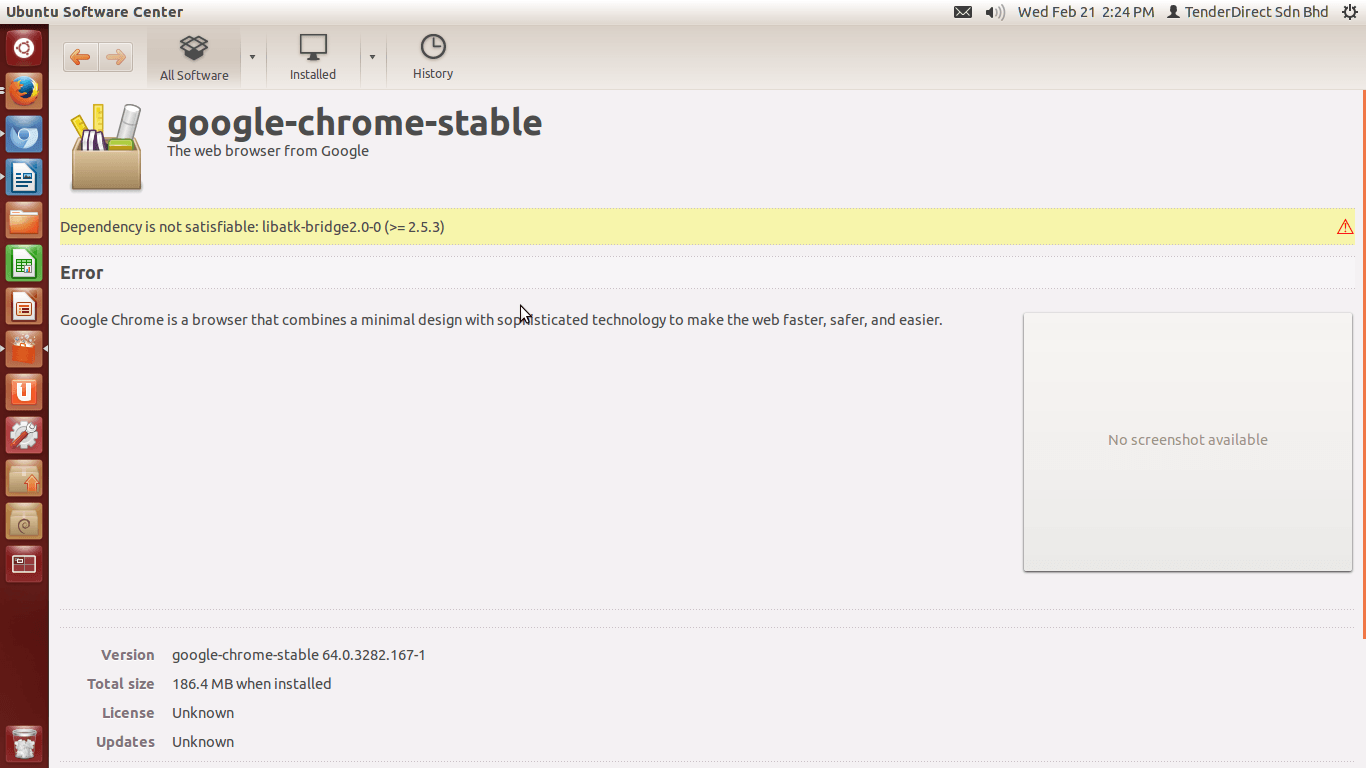This screenshot has width=1366, height=768.
Task: Open the Files manager from the launcher
Action: (24, 220)
